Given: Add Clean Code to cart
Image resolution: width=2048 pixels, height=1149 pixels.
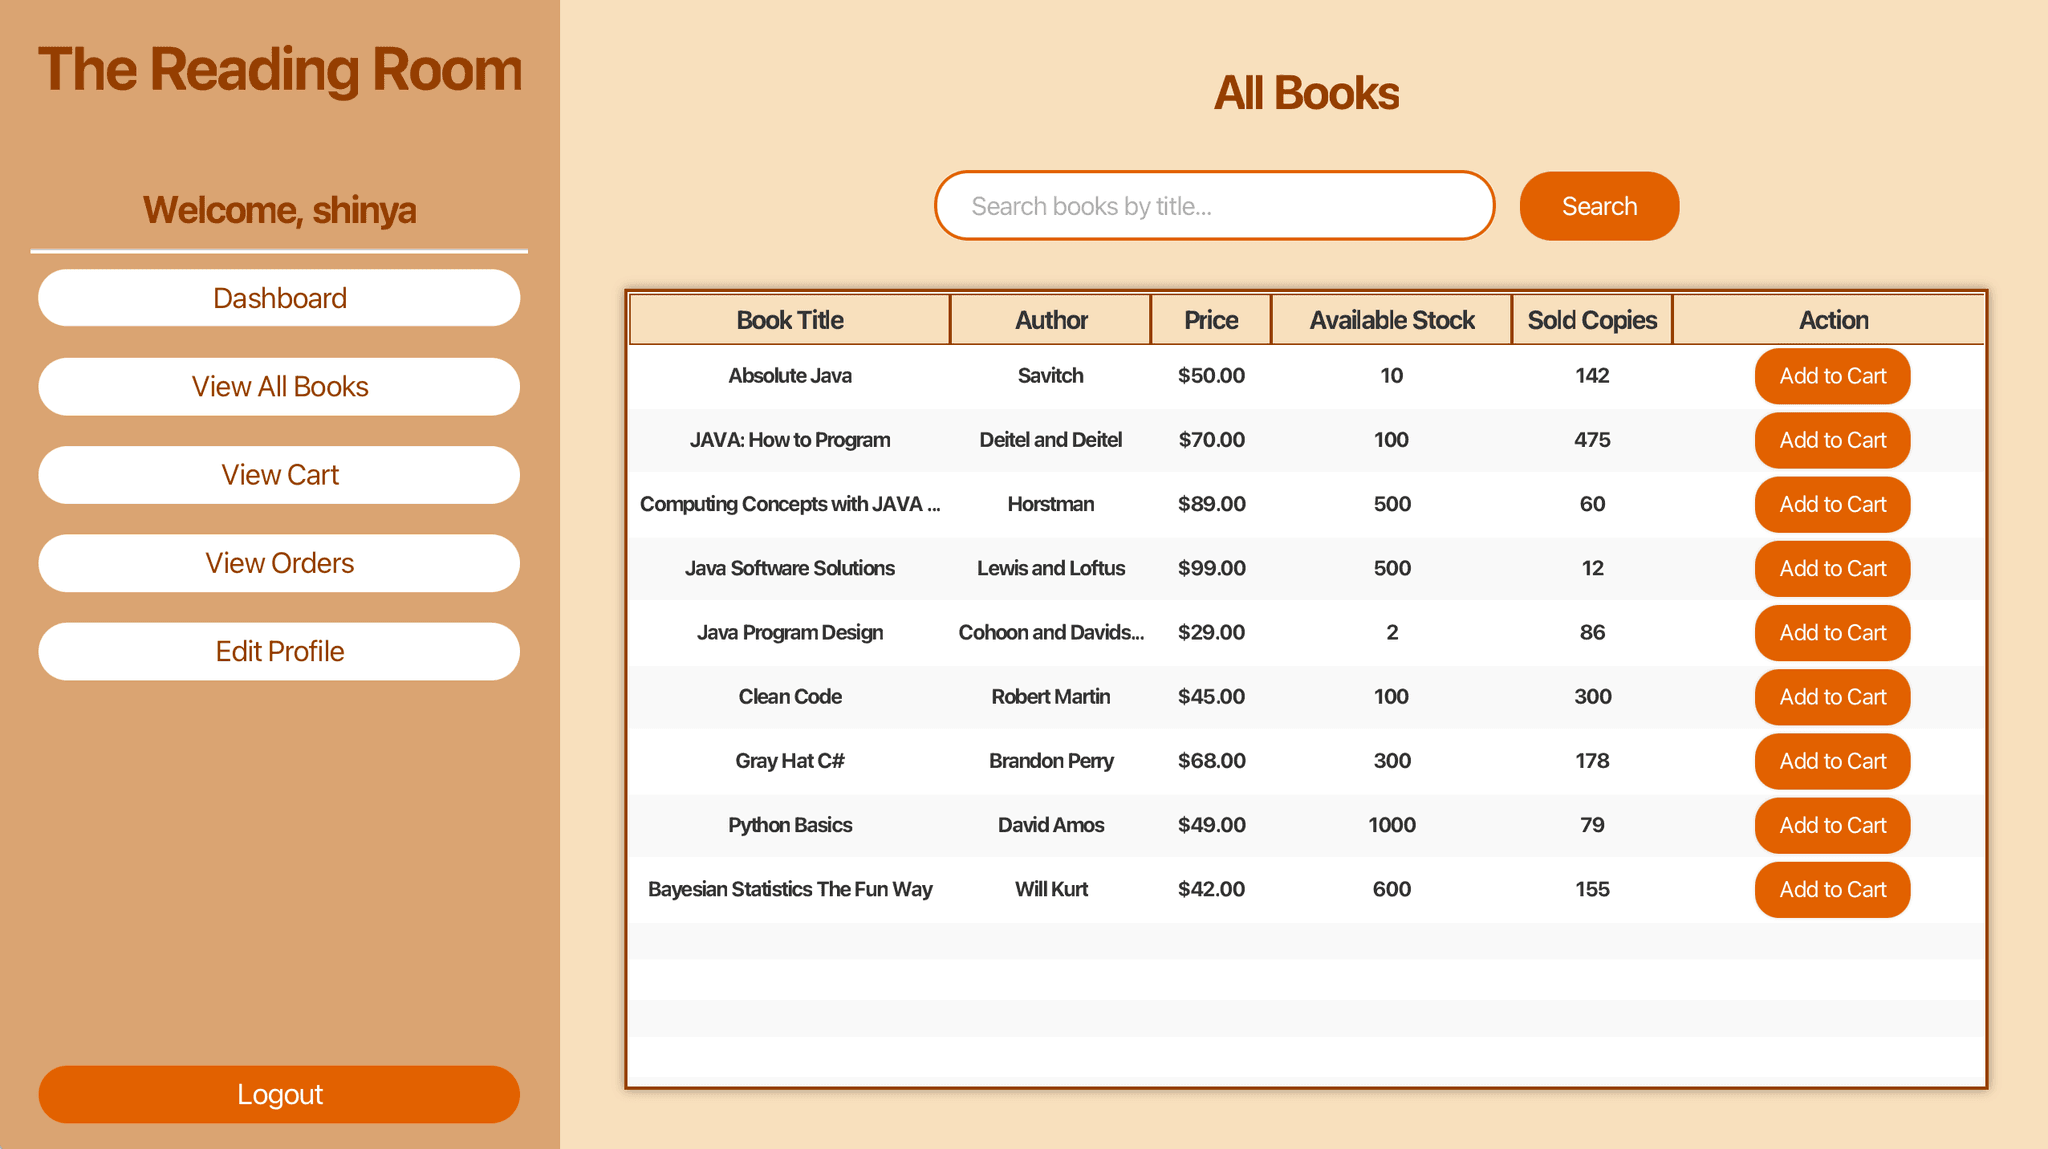Looking at the screenshot, I should 1831,697.
